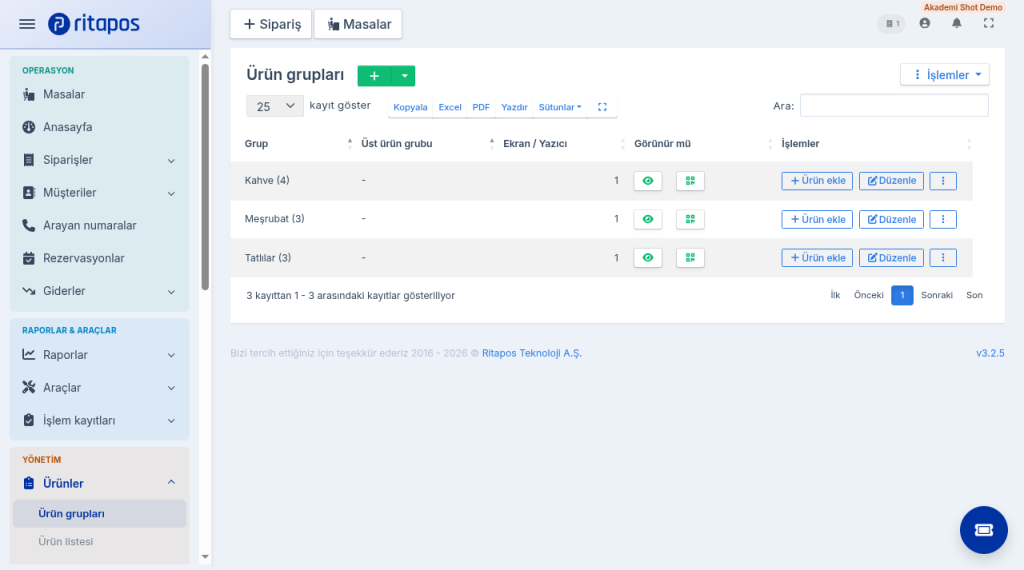Click the Masalar top button
Screen dimensions: 1024x570
358,24
